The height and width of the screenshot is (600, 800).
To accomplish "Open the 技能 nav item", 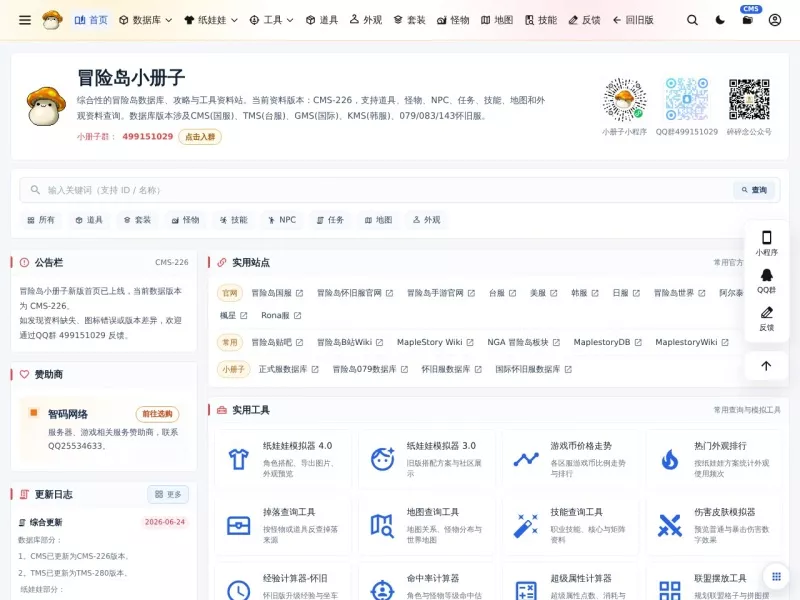I will coord(541,20).
